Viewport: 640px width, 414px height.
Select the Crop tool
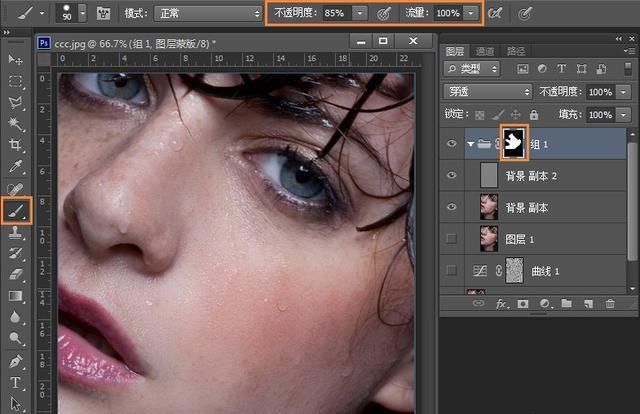click(x=16, y=145)
